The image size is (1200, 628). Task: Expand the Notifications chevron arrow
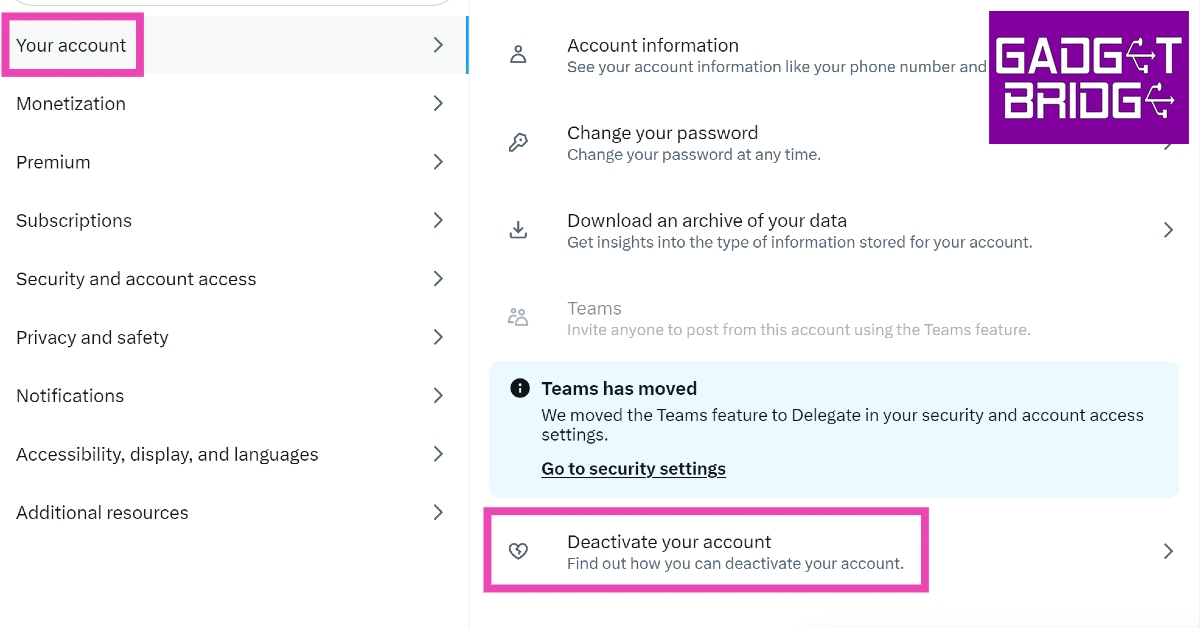[438, 396]
